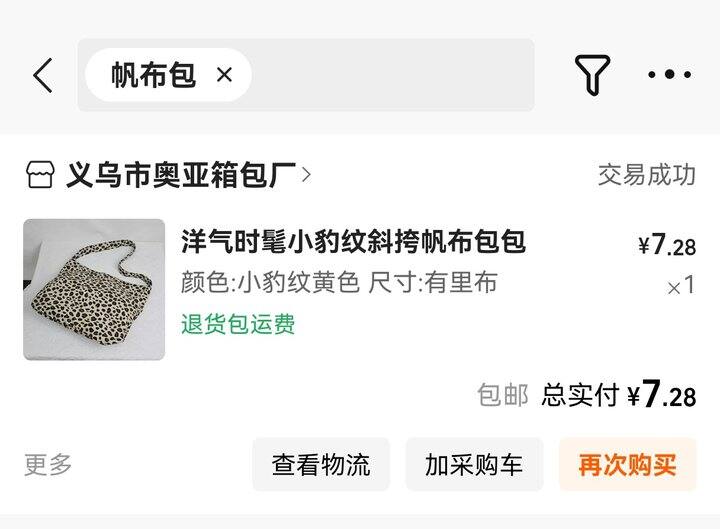Click the orange 再次购买 button
Screen dimensions: 720x529
[628, 465]
